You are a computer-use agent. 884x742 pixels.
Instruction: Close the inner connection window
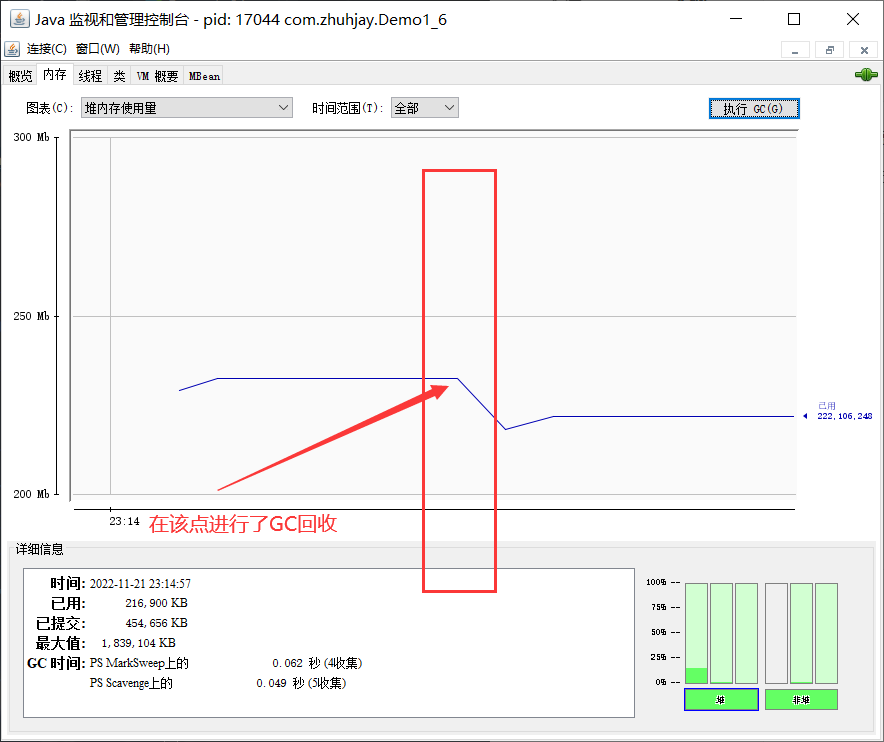pos(862,49)
